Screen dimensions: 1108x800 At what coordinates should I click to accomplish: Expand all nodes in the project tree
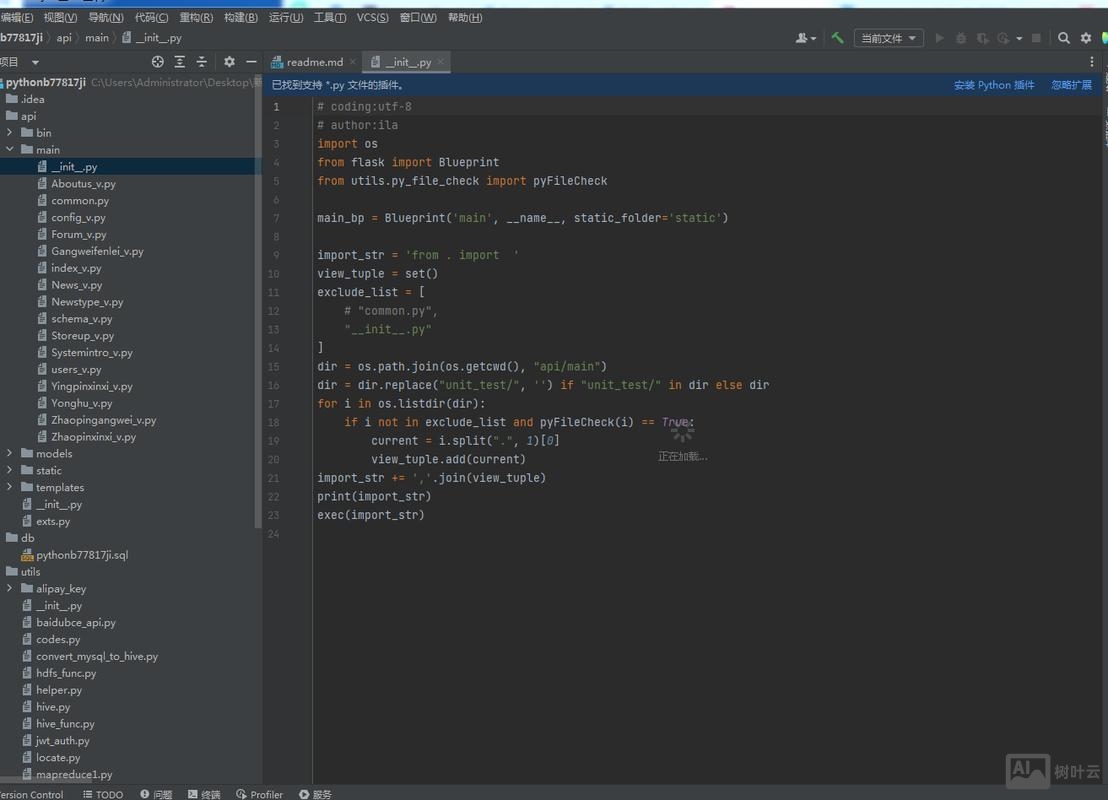(x=179, y=61)
